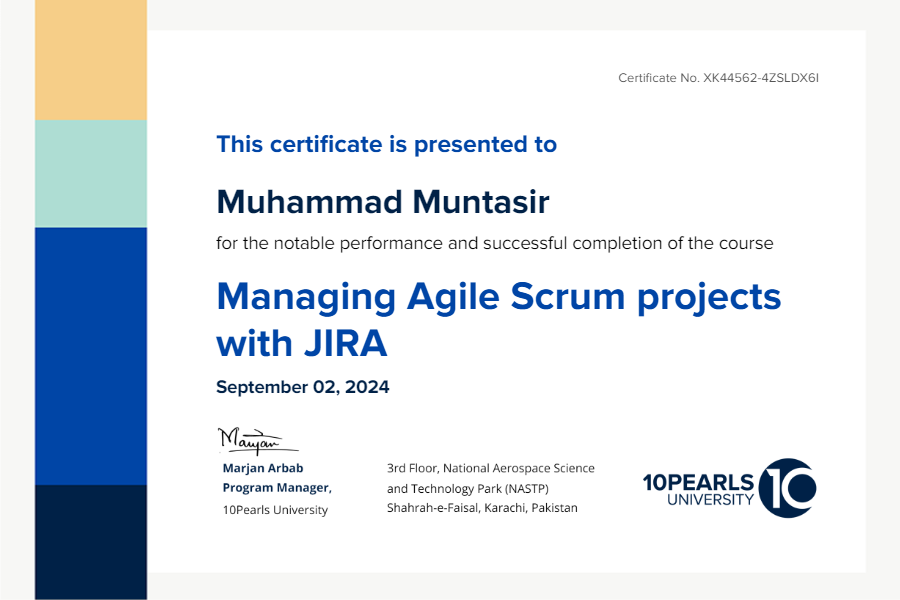Click the "with JIRA" title line
This screenshot has width=900, height=600.
302,343
